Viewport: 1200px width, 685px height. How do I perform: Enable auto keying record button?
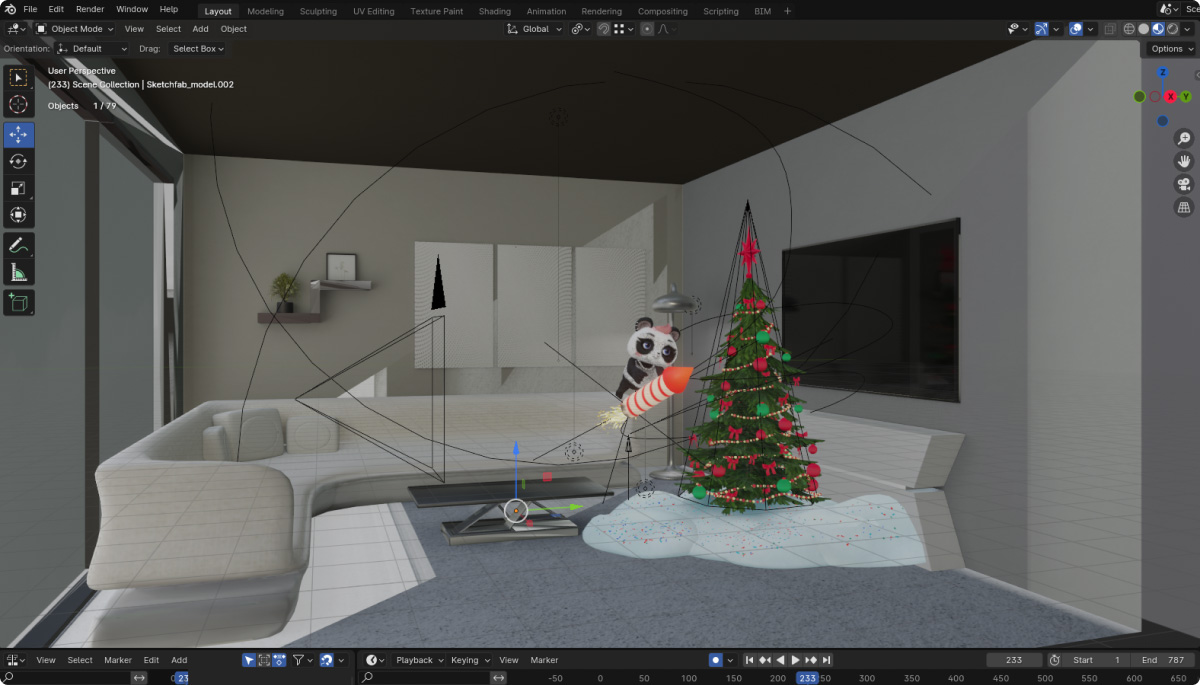[x=715, y=660]
